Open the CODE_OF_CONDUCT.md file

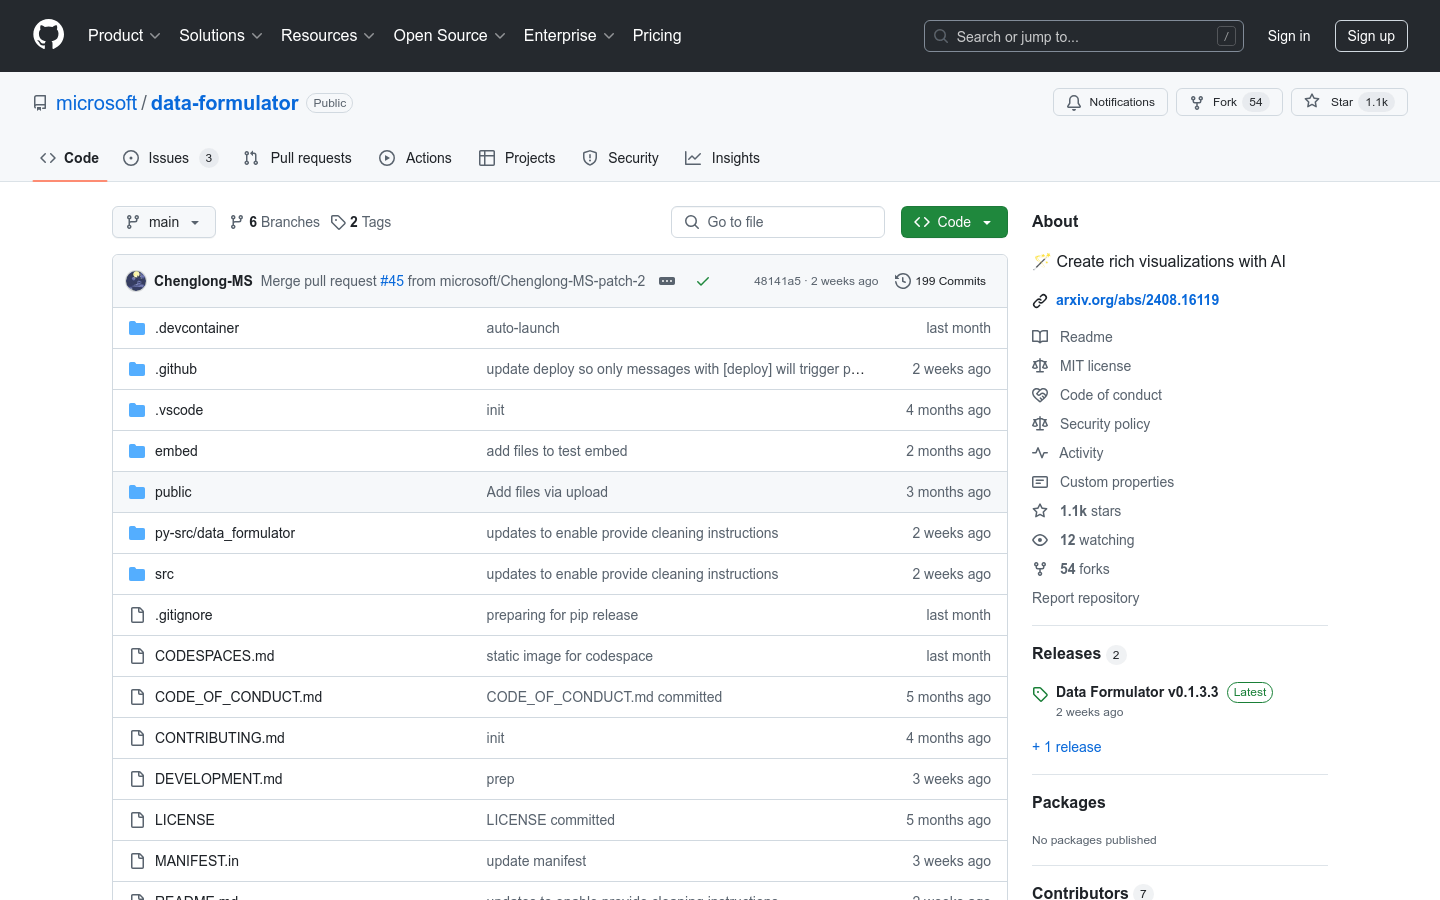click(x=239, y=697)
